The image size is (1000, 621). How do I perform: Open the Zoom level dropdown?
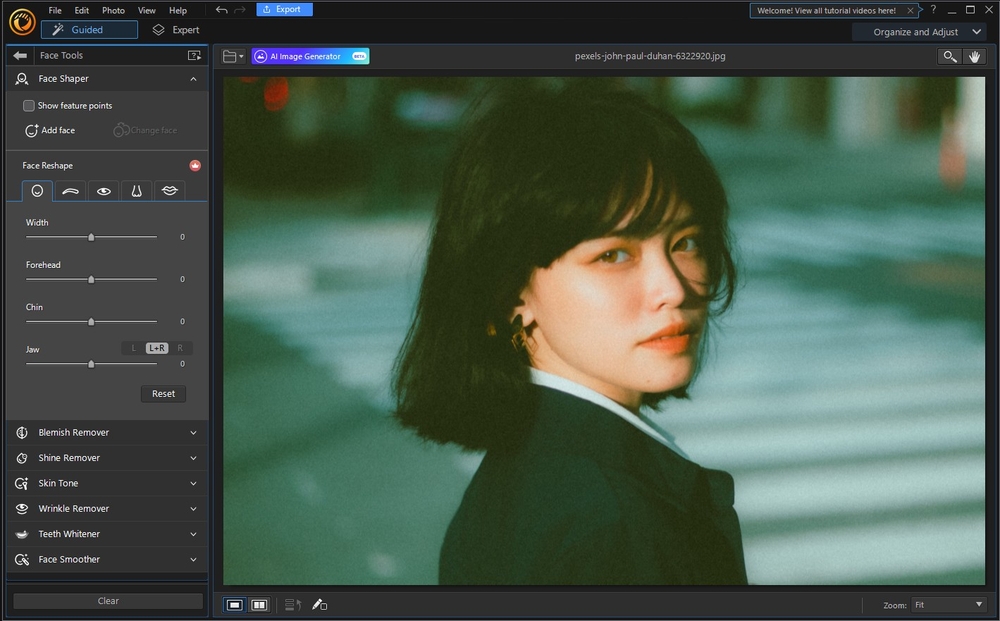click(945, 604)
